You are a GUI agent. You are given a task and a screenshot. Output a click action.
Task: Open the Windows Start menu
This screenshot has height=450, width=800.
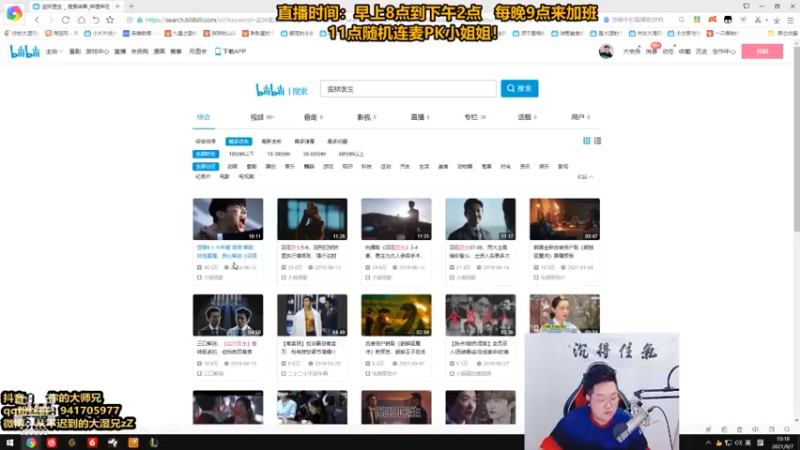click(x=10, y=442)
